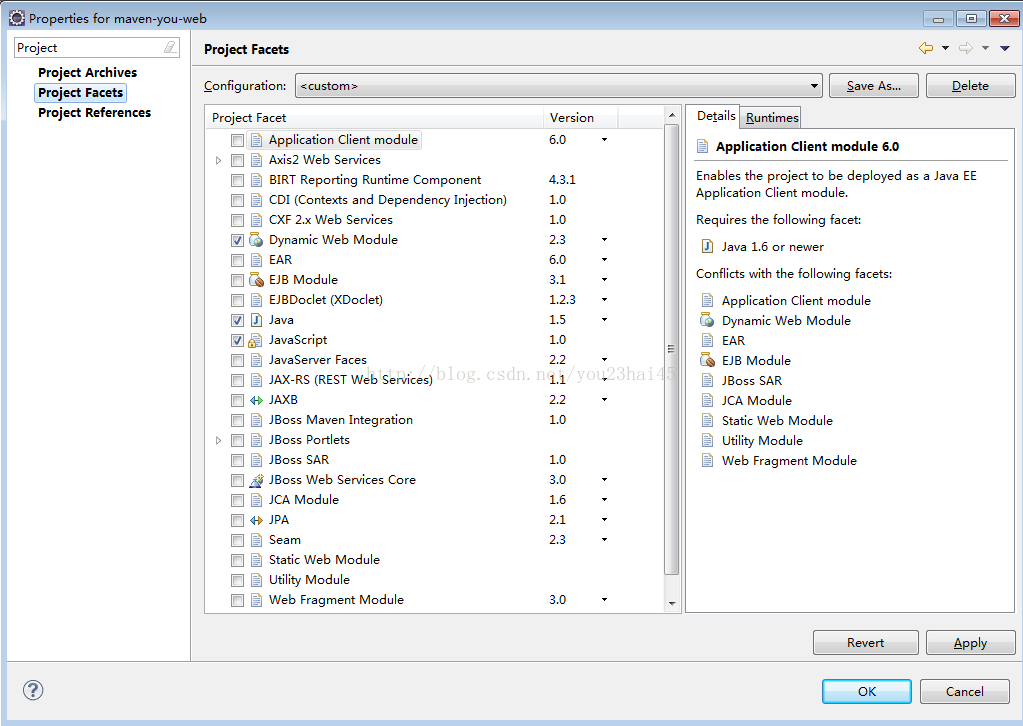This screenshot has width=1023, height=726.
Task: Click the JBoss Web Services Core icon
Action: [256, 480]
